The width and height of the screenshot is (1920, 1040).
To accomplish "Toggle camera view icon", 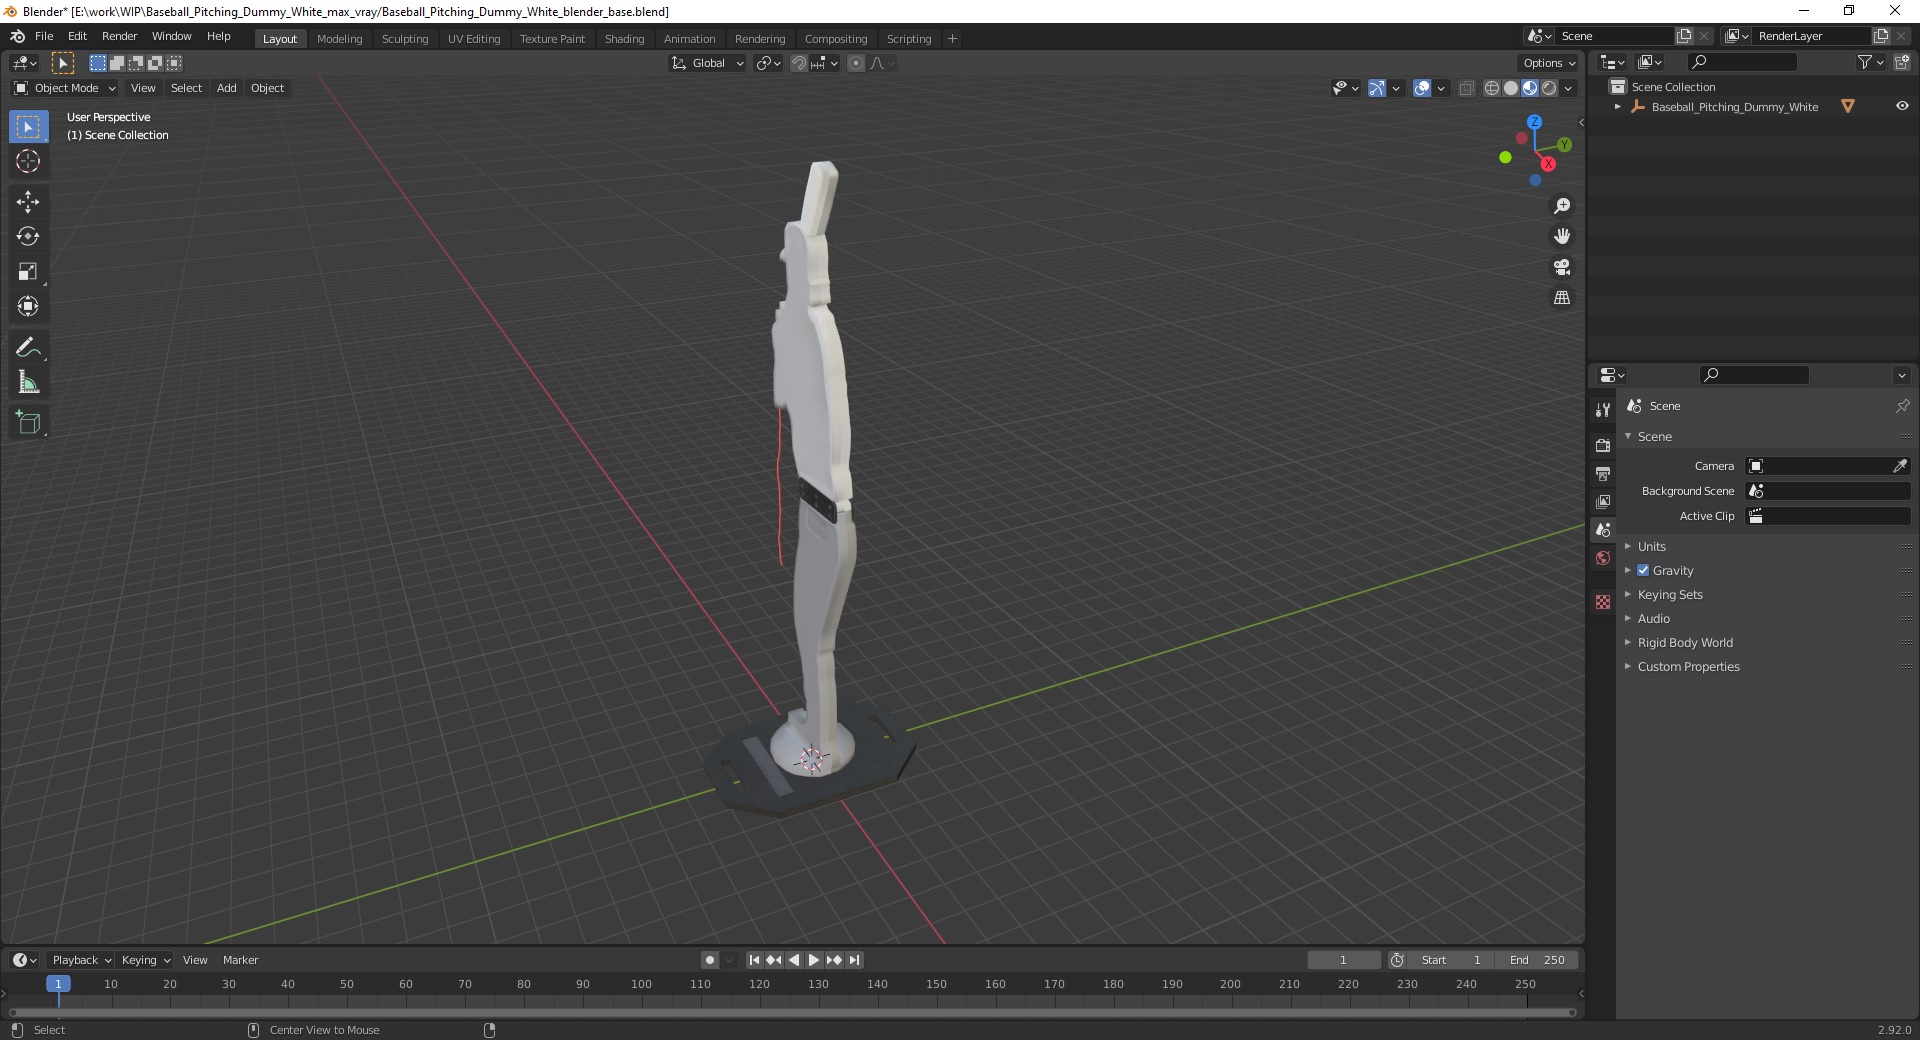I will (x=1562, y=267).
